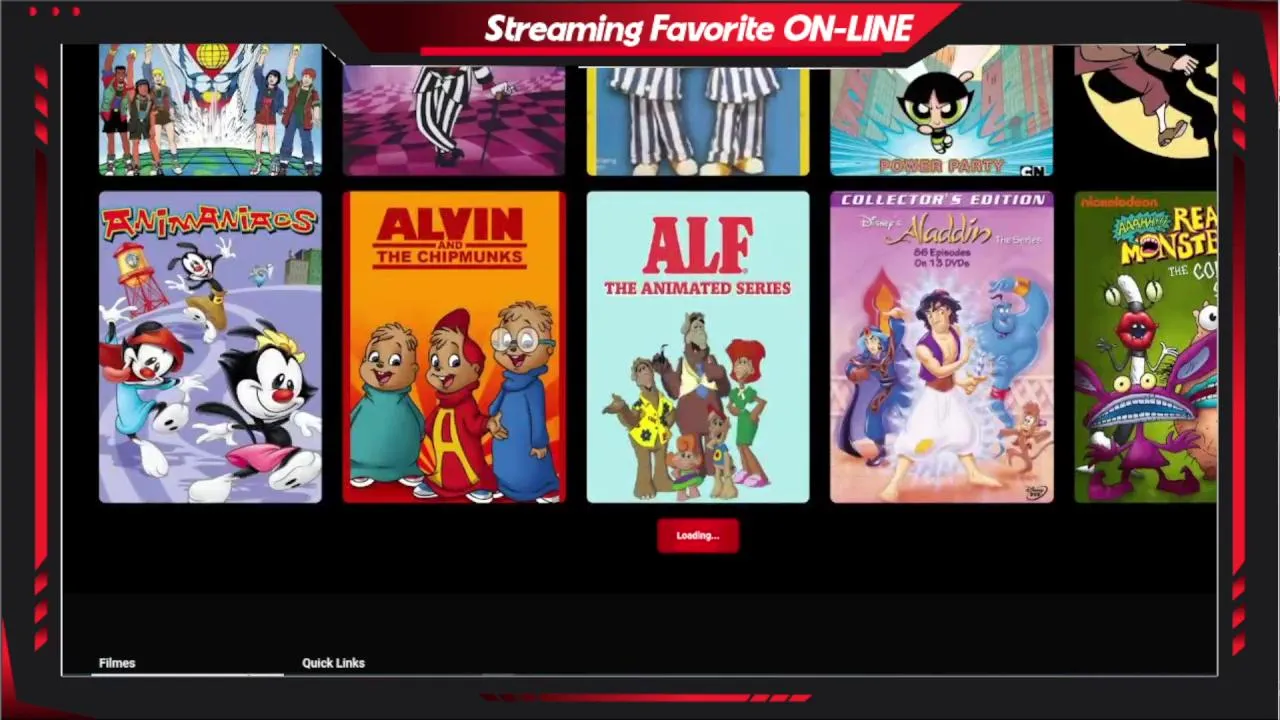This screenshot has height=720, width=1280.
Task: Click the Filmes footer heading
Action: pyautogui.click(x=117, y=663)
